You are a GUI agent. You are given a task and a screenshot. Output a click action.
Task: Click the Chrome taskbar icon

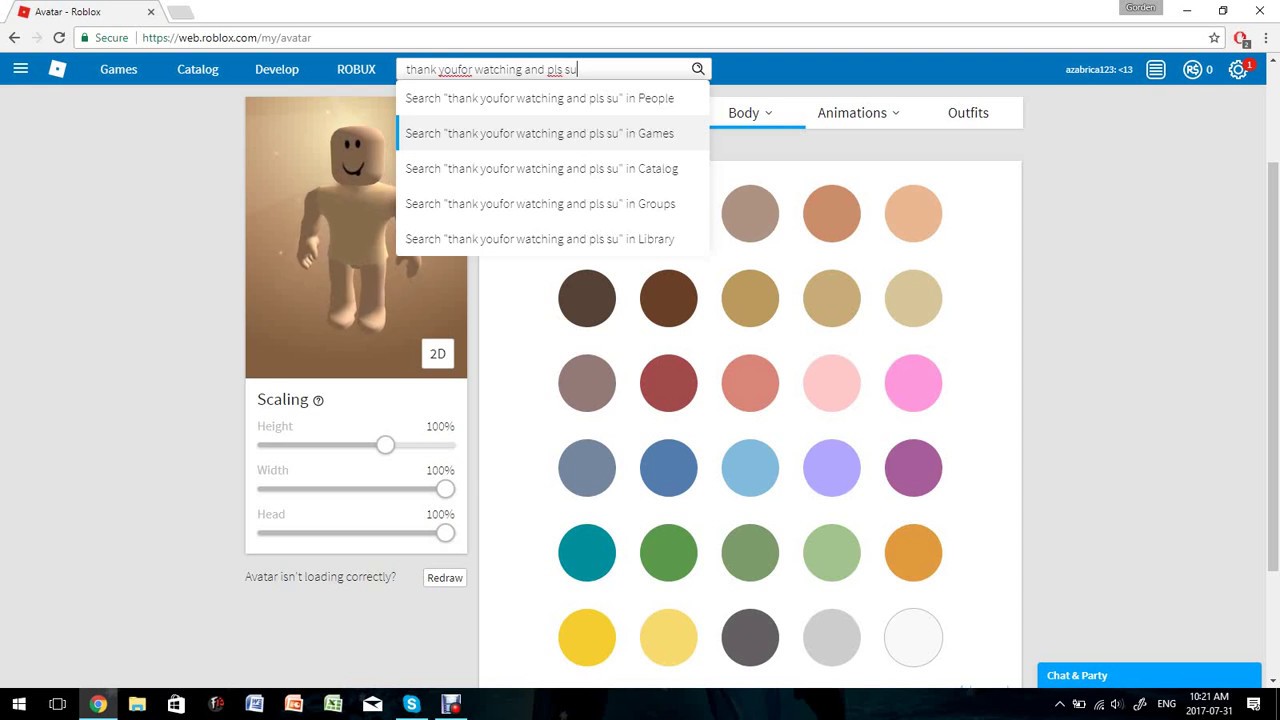(x=98, y=704)
